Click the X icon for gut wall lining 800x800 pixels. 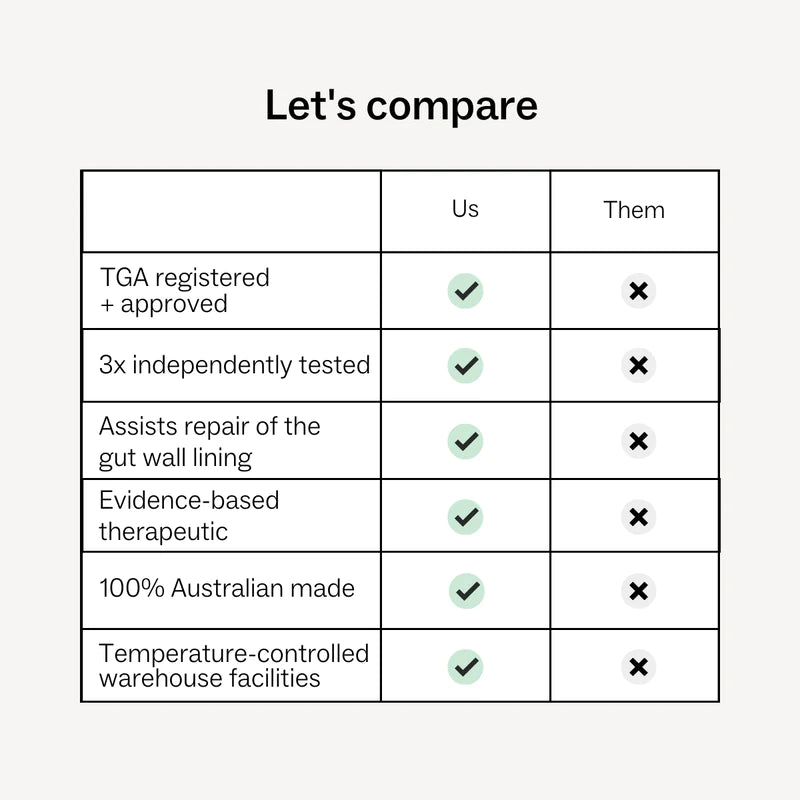[x=638, y=441]
